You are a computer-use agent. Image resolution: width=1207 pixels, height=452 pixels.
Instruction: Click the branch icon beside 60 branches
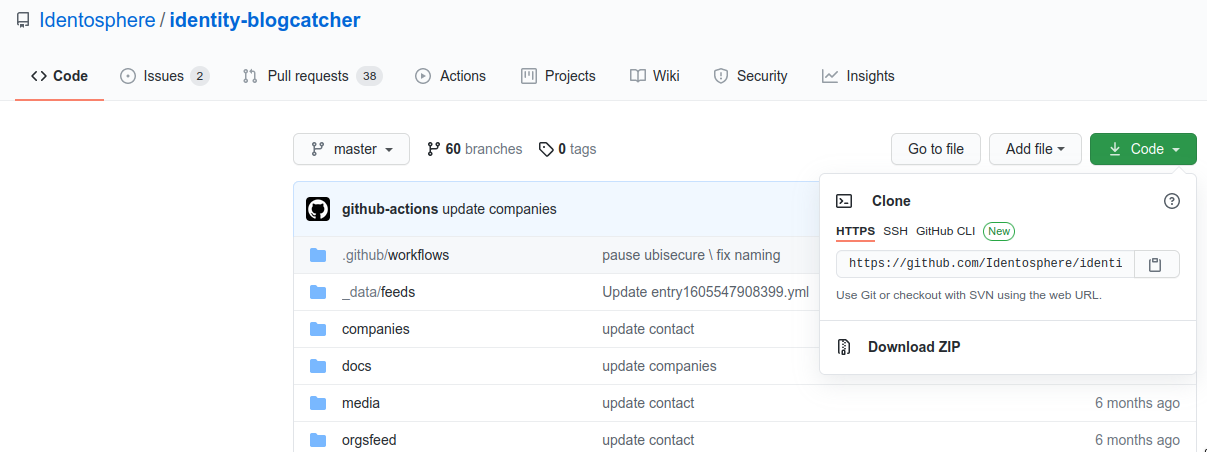coord(433,149)
